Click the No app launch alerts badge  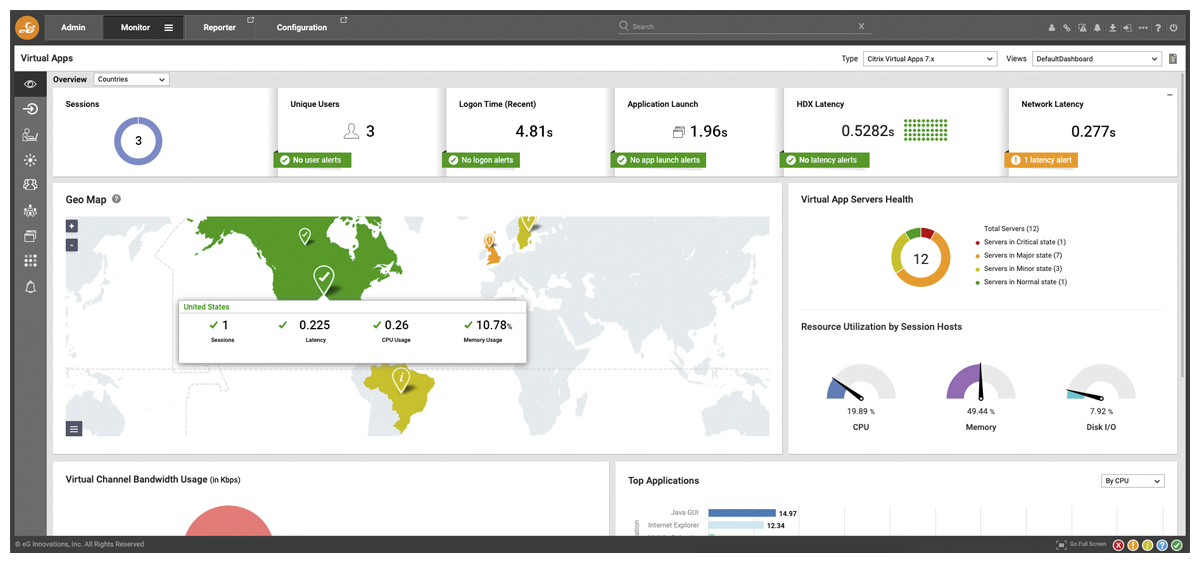pos(658,160)
